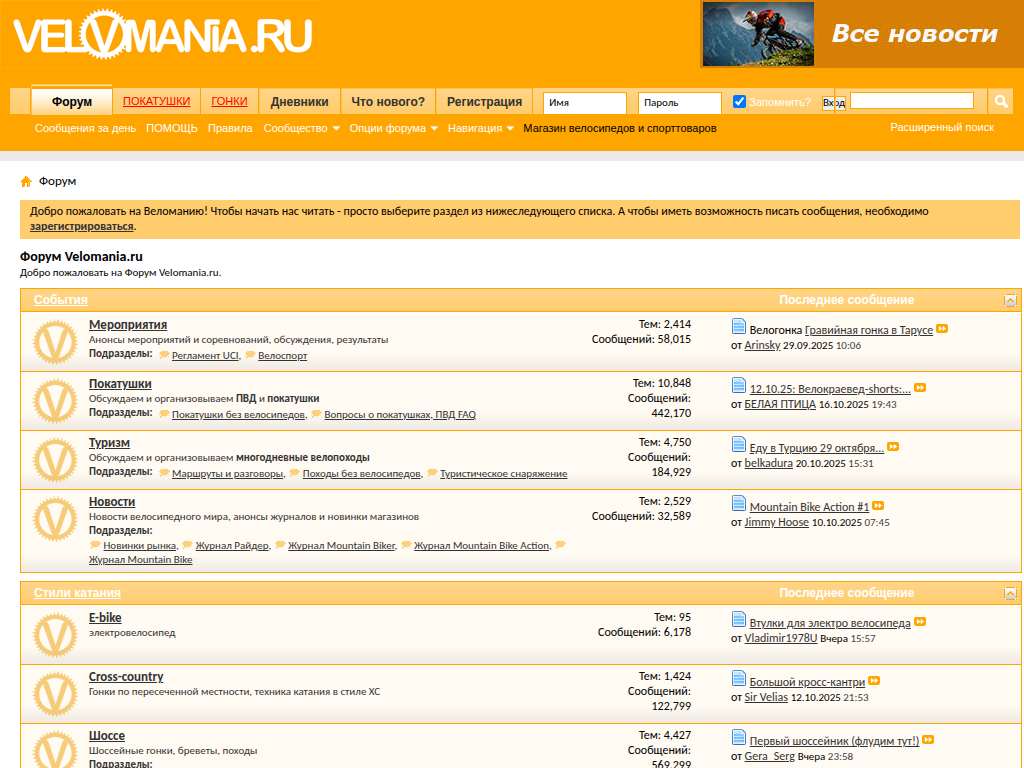Click the Имя username input field
This screenshot has width=1024, height=768.
click(584, 102)
